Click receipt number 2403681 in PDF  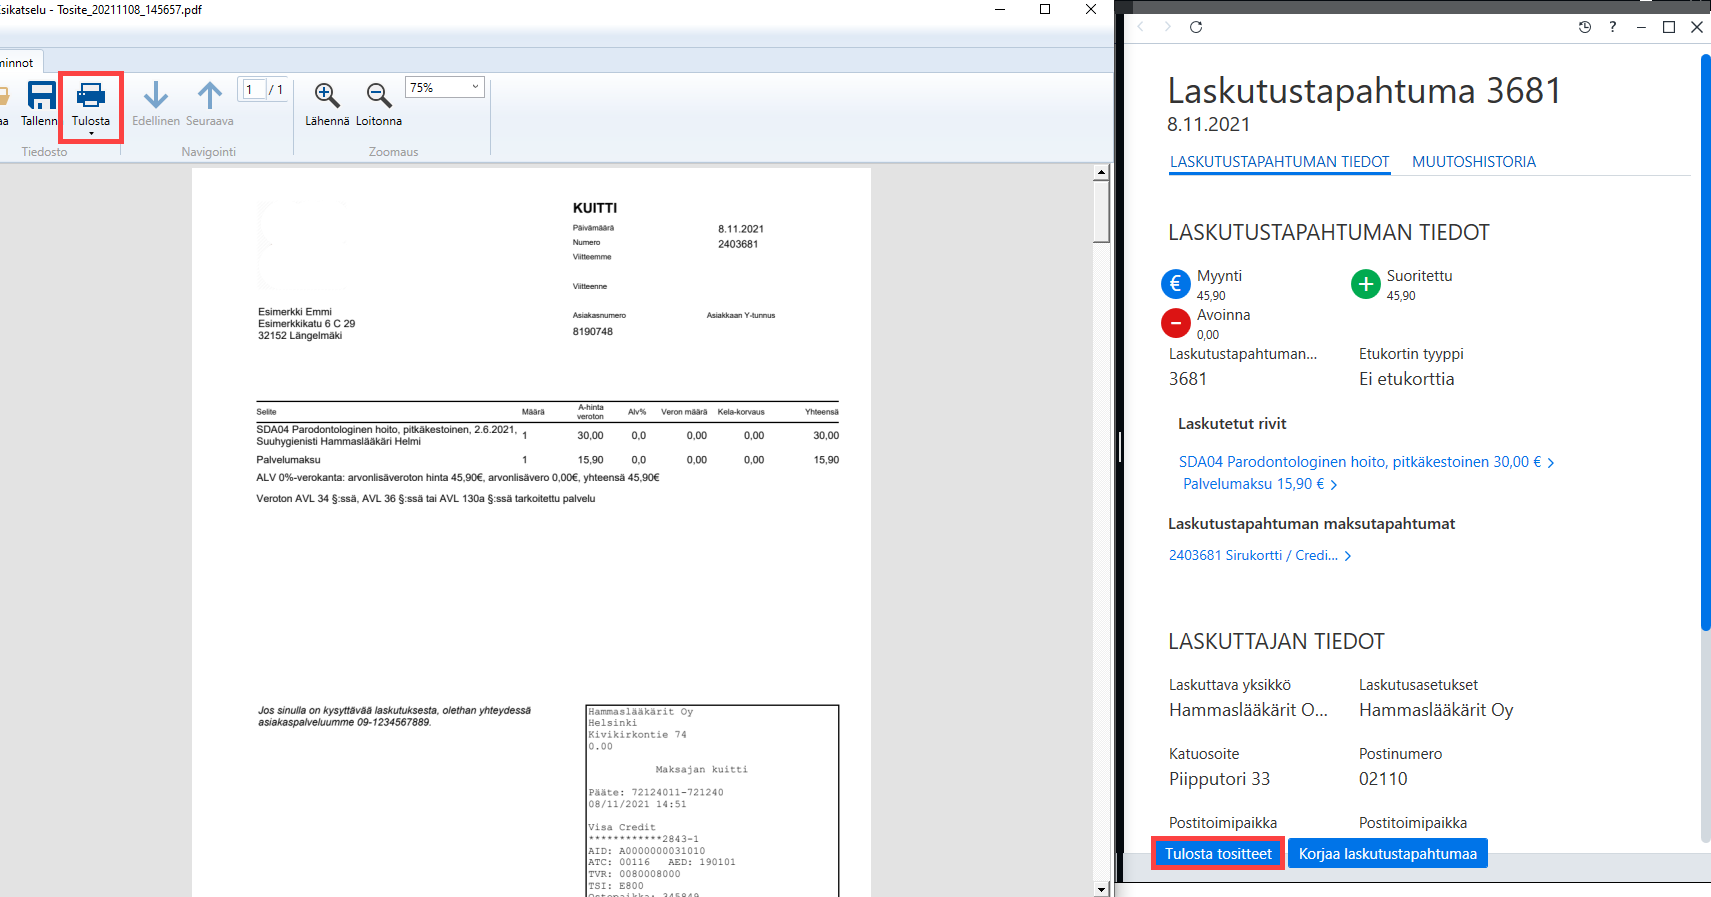pos(738,244)
